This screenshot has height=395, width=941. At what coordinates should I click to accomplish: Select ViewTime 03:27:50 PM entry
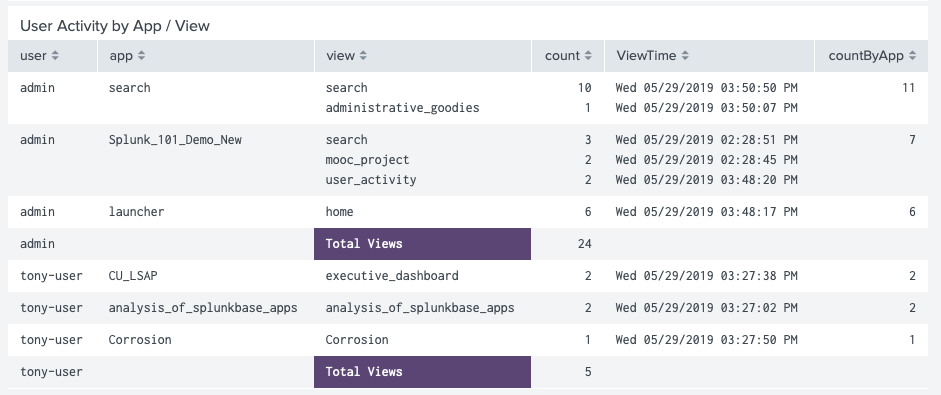[706, 340]
